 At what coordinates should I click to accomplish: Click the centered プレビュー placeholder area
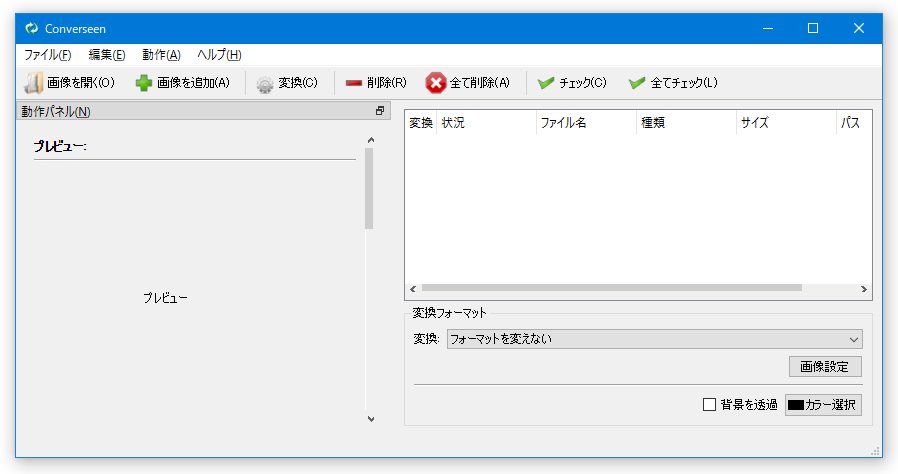pos(165,298)
